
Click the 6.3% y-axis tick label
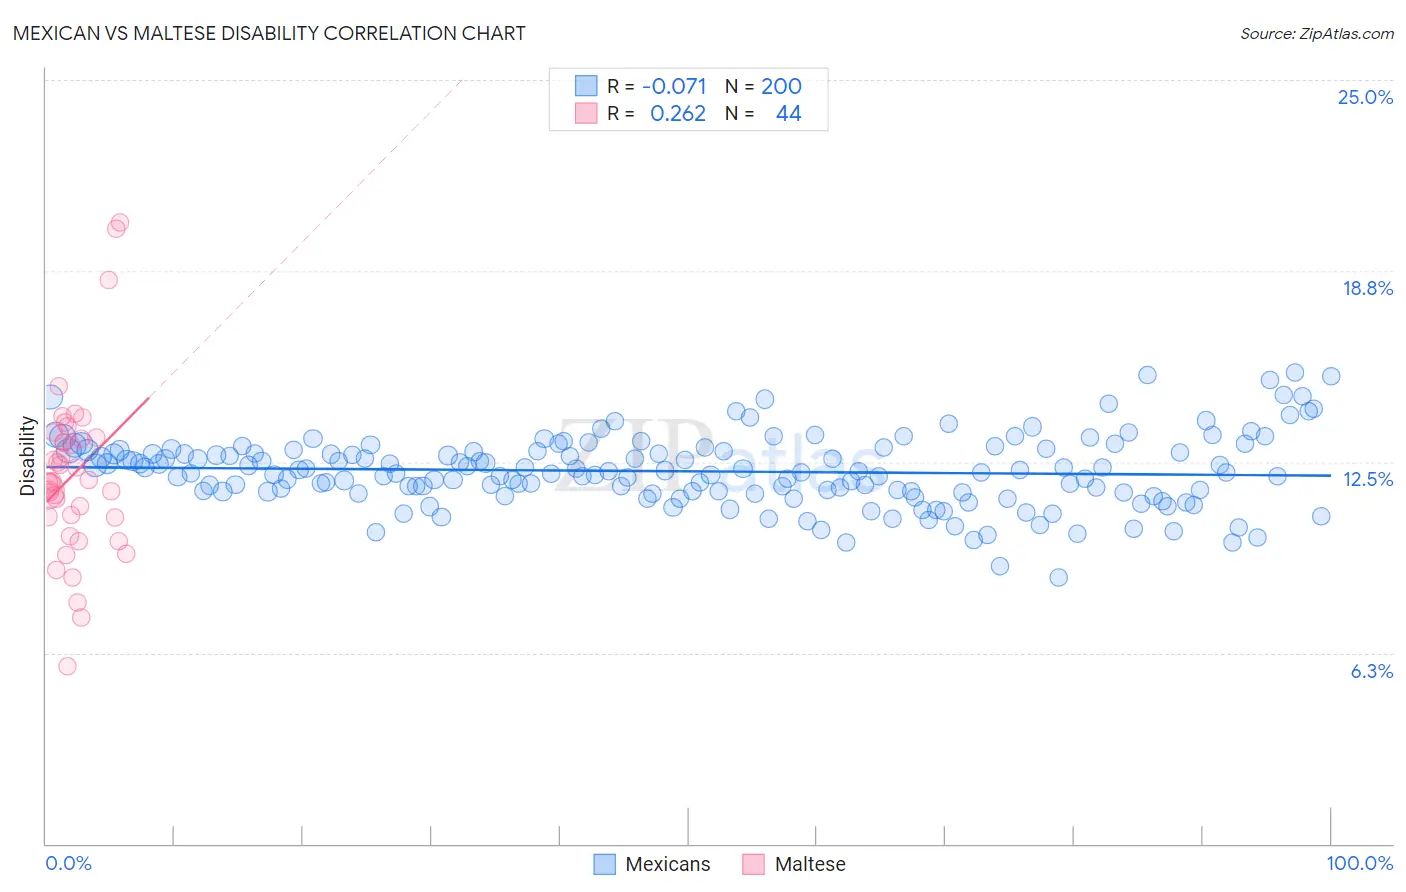pos(1372,671)
